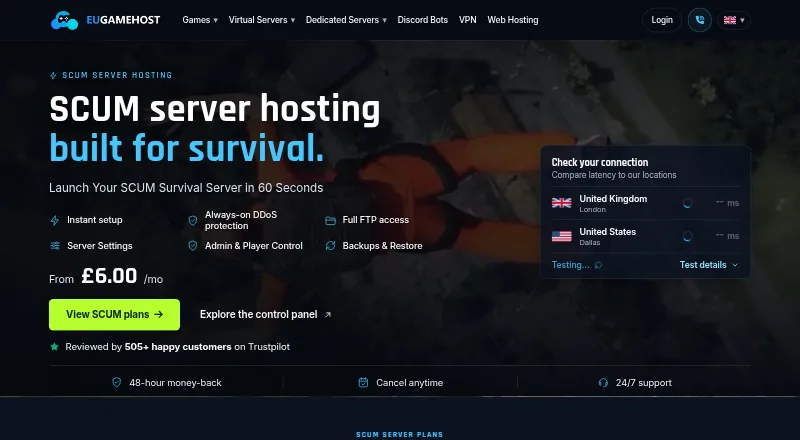Click the Check your connection heading
Viewport: 800px width, 440px height.
(x=599, y=162)
